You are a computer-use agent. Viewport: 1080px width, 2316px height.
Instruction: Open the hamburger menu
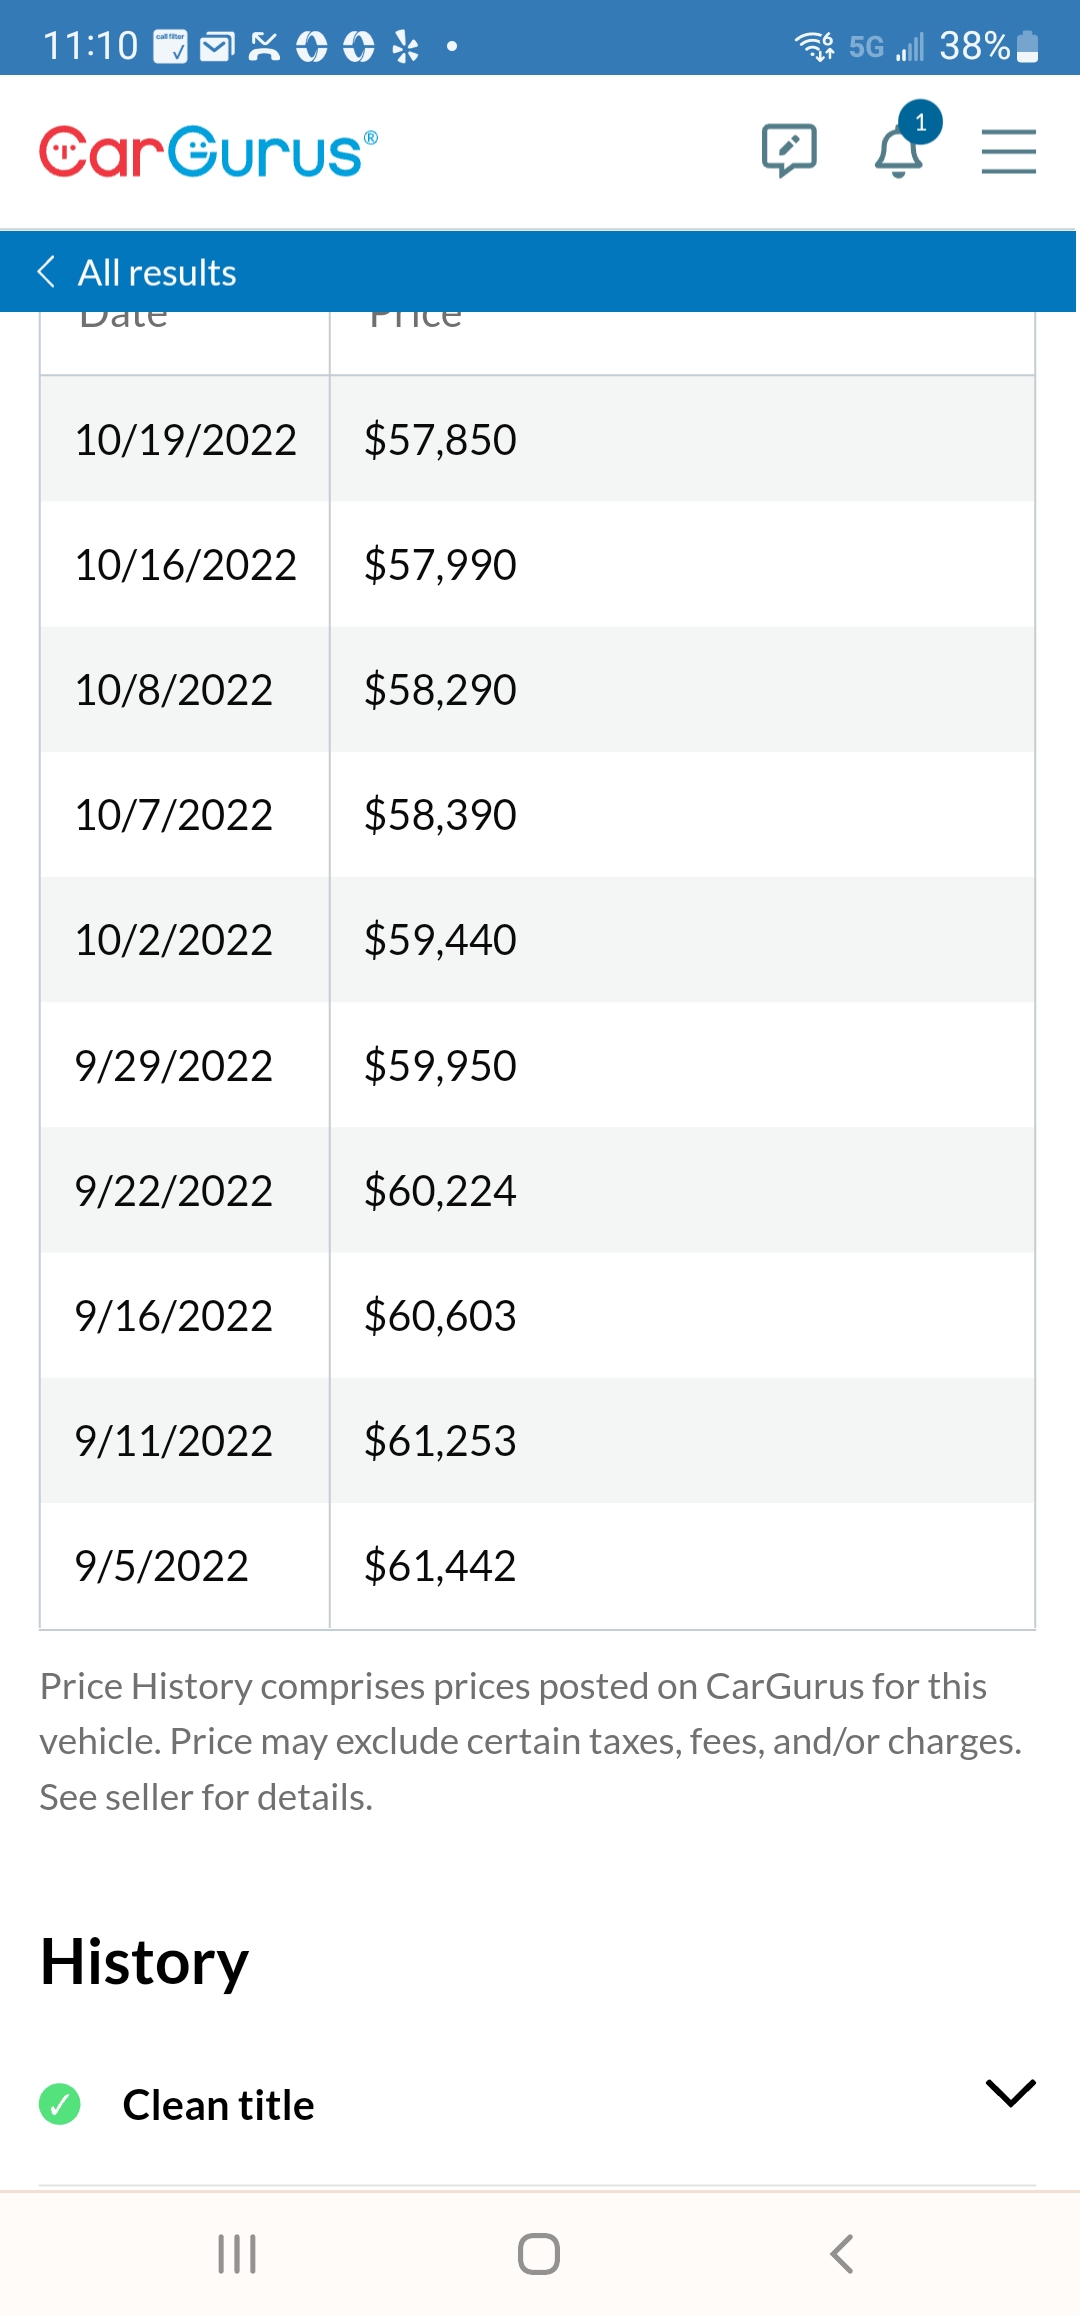click(1008, 152)
